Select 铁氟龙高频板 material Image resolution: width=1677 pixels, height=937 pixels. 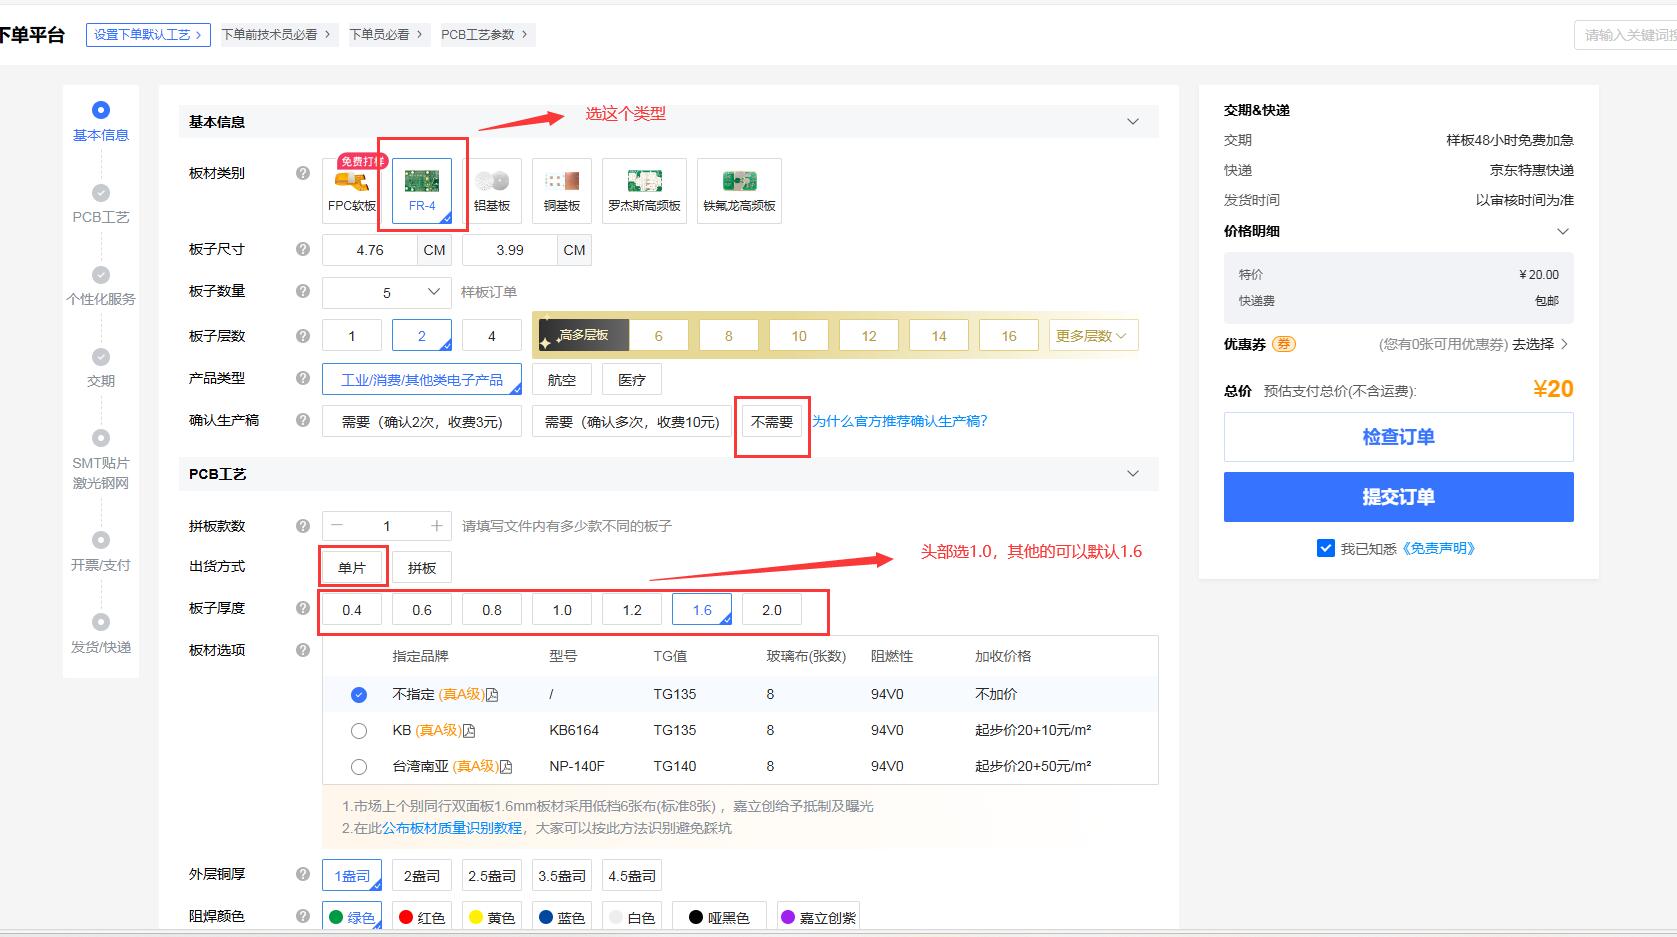pos(739,190)
